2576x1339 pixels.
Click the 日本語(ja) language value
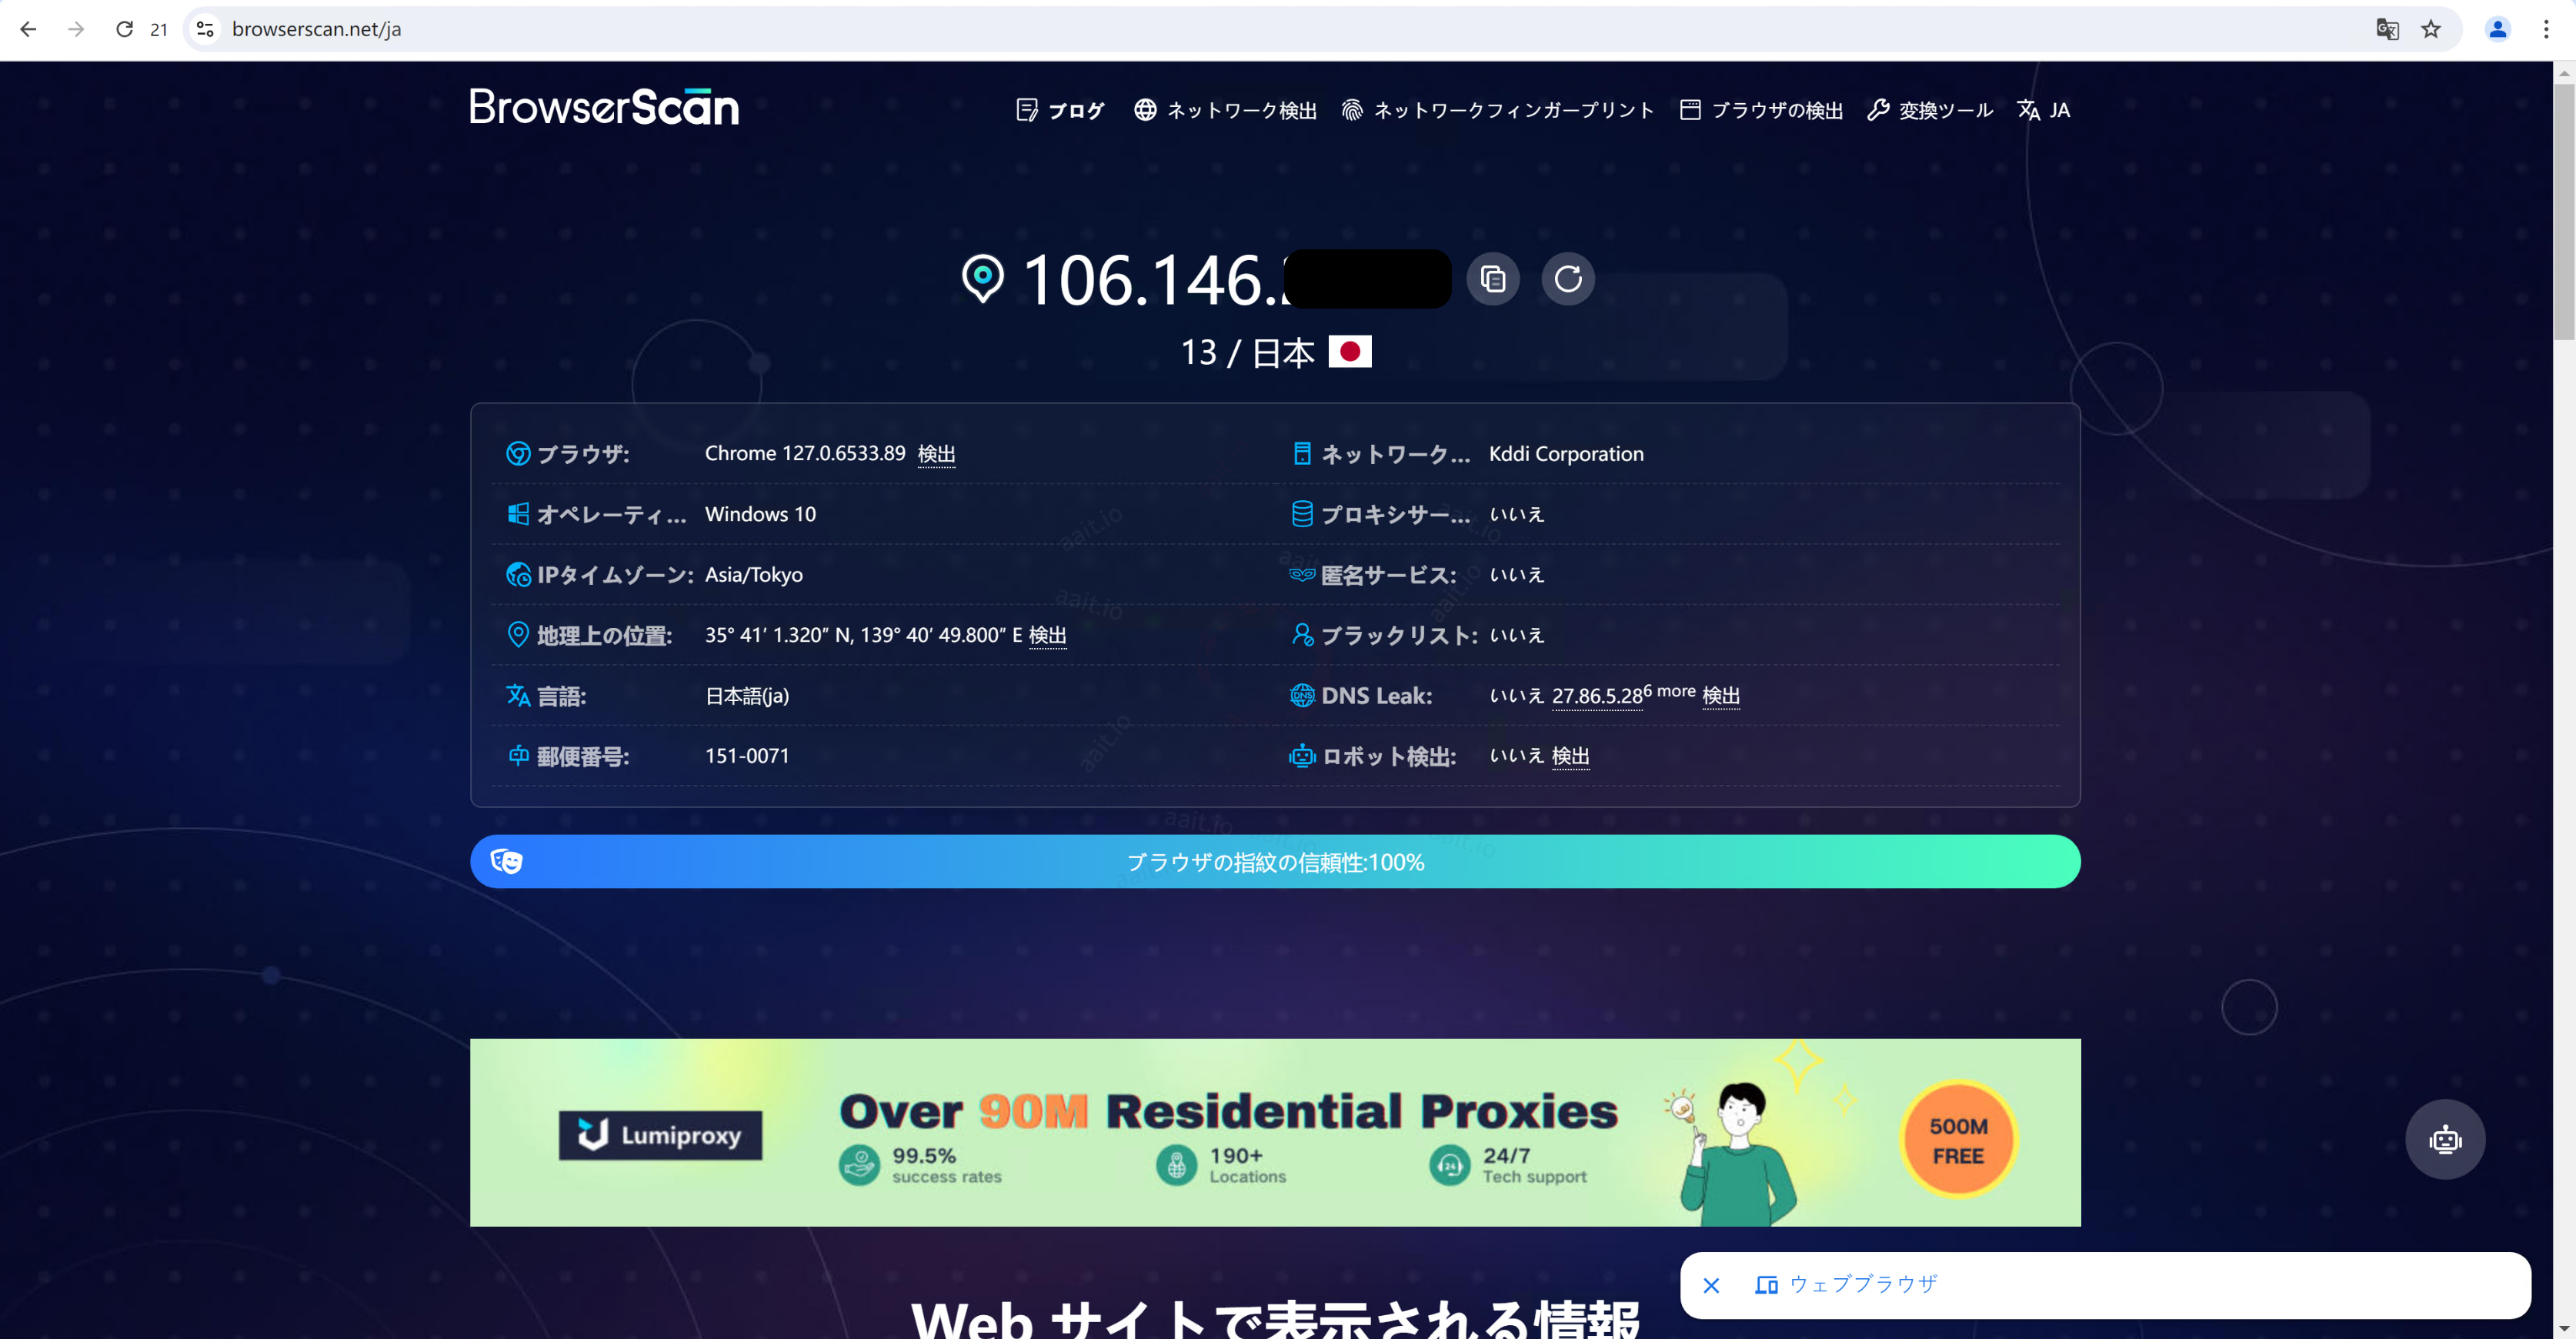(x=746, y=696)
